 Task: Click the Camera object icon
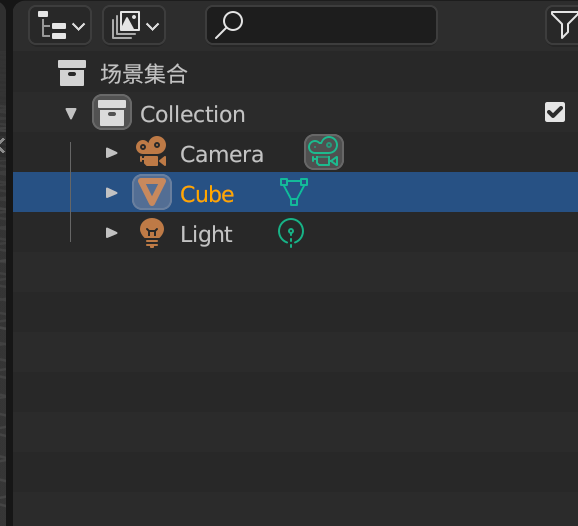[151, 151]
